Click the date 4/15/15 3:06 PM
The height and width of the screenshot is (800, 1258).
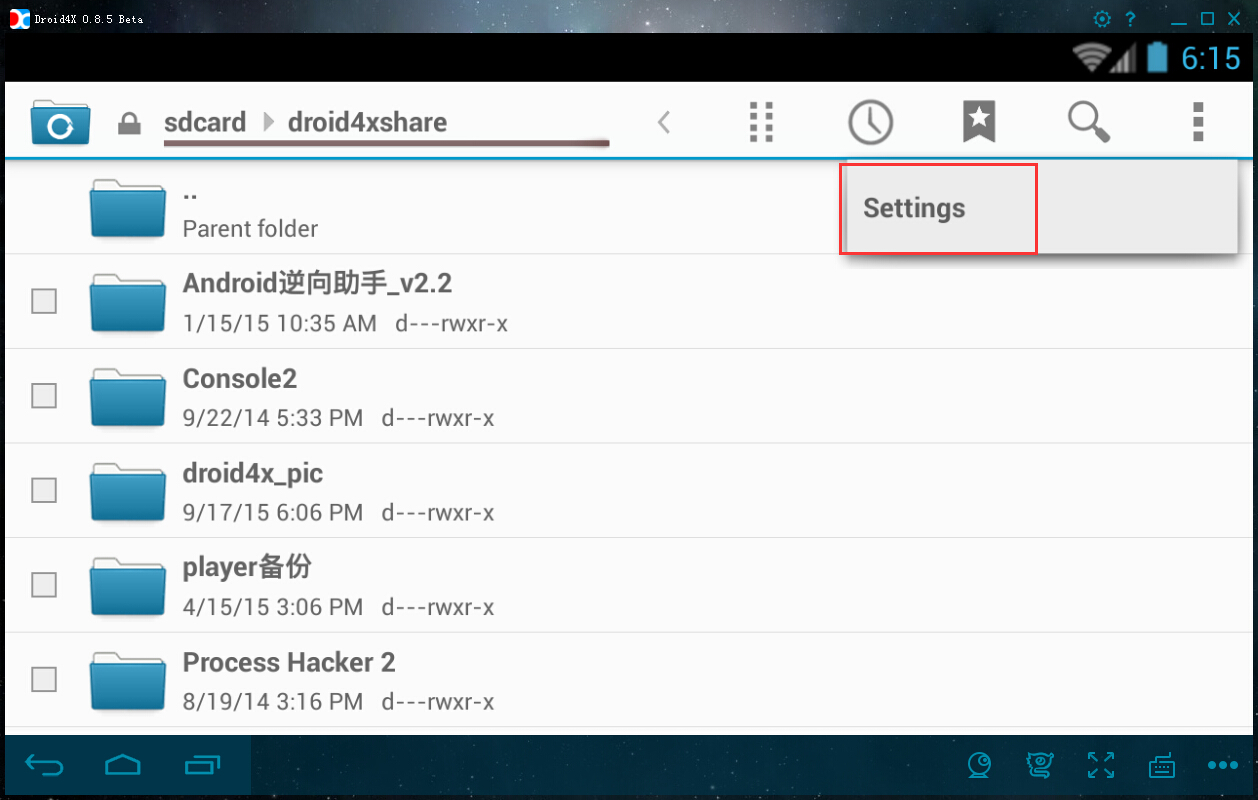click(x=273, y=607)
